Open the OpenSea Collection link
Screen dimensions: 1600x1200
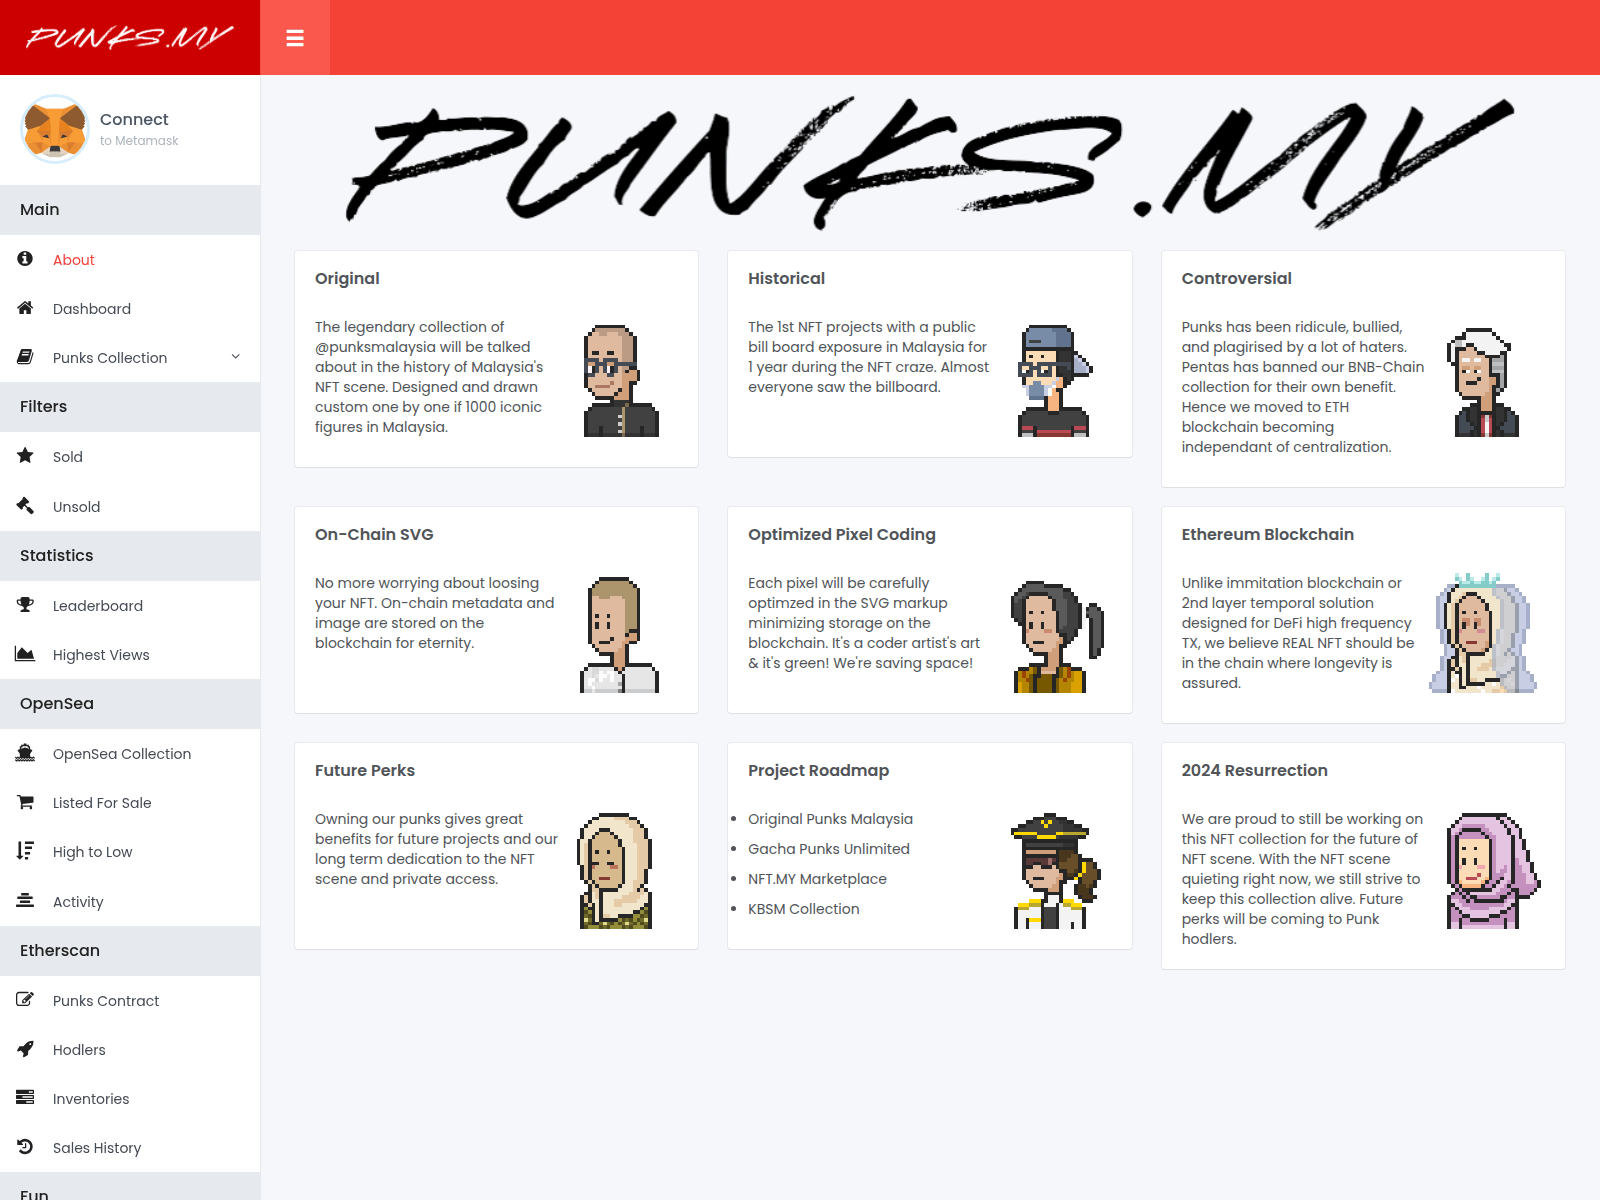click(130, 754)
